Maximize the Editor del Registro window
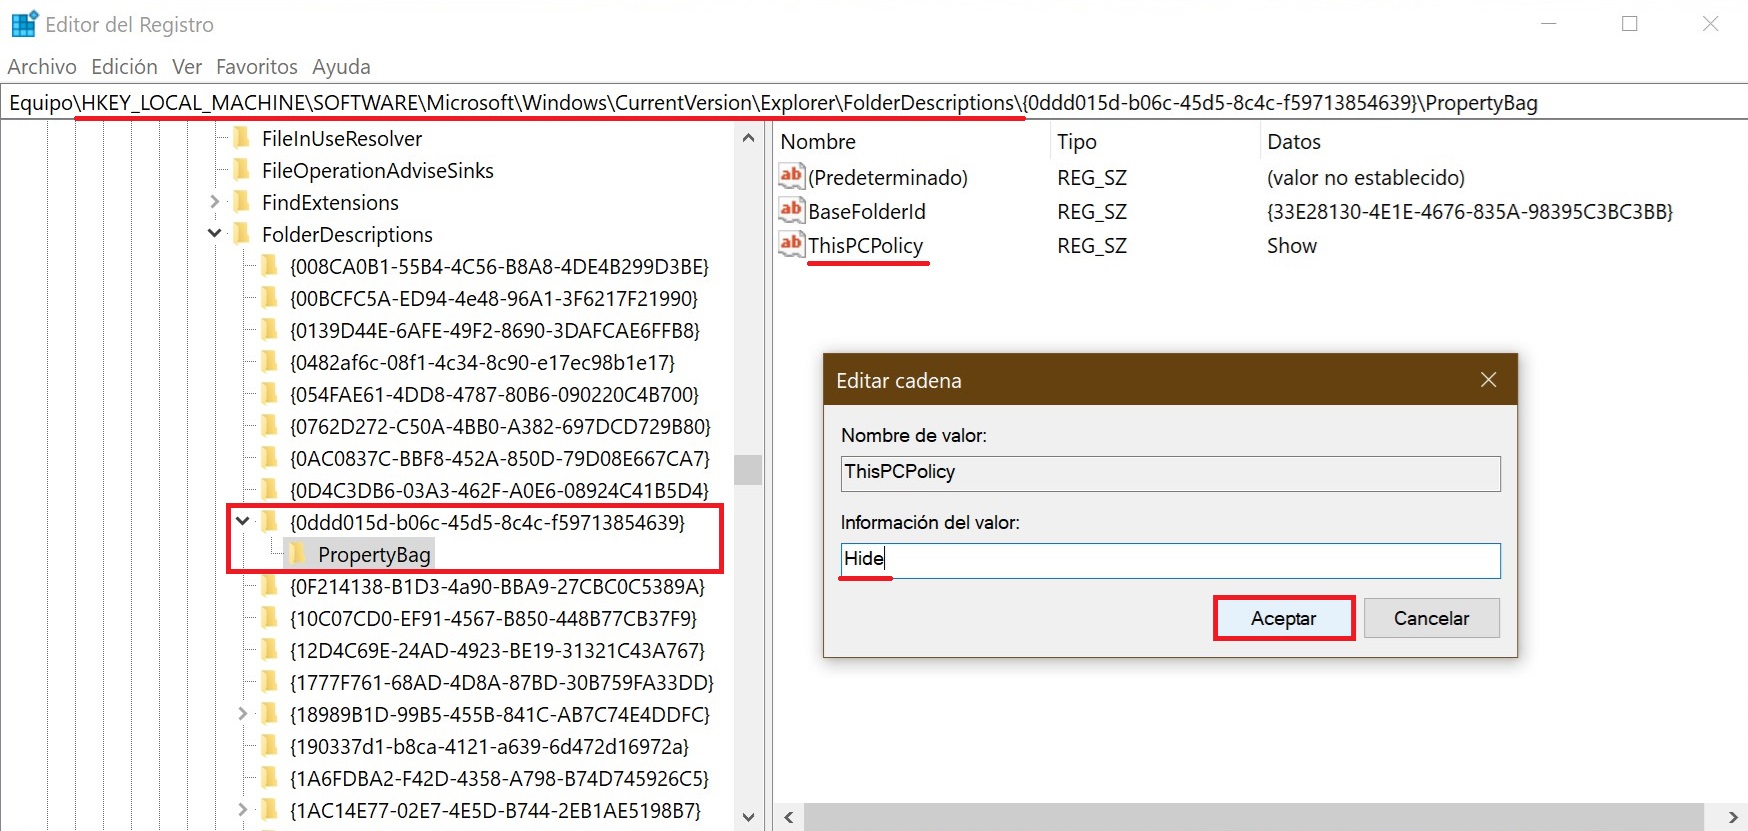1748x831 pixels. [1630, 24]
